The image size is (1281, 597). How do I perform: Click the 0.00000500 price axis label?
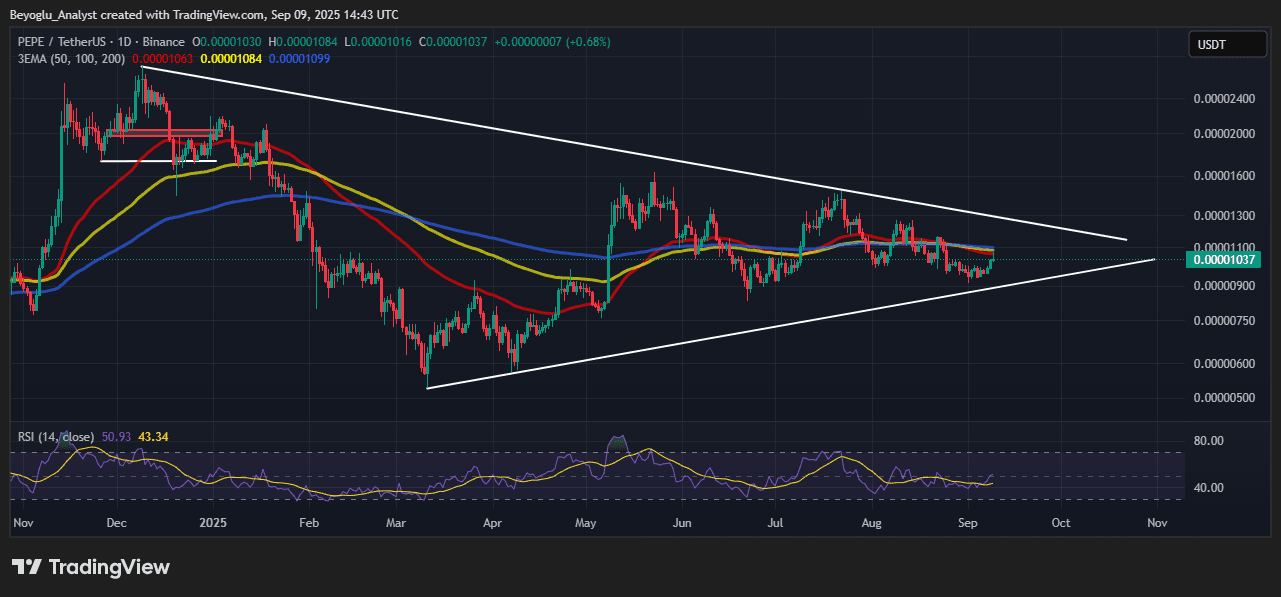pos(1224,398)
